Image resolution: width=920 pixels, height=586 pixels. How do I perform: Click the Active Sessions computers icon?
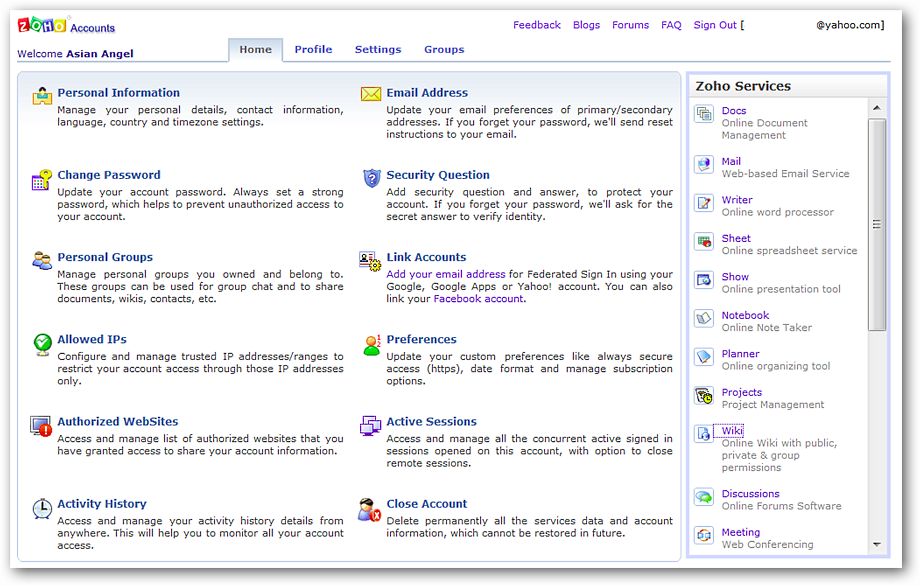(371, 425)
